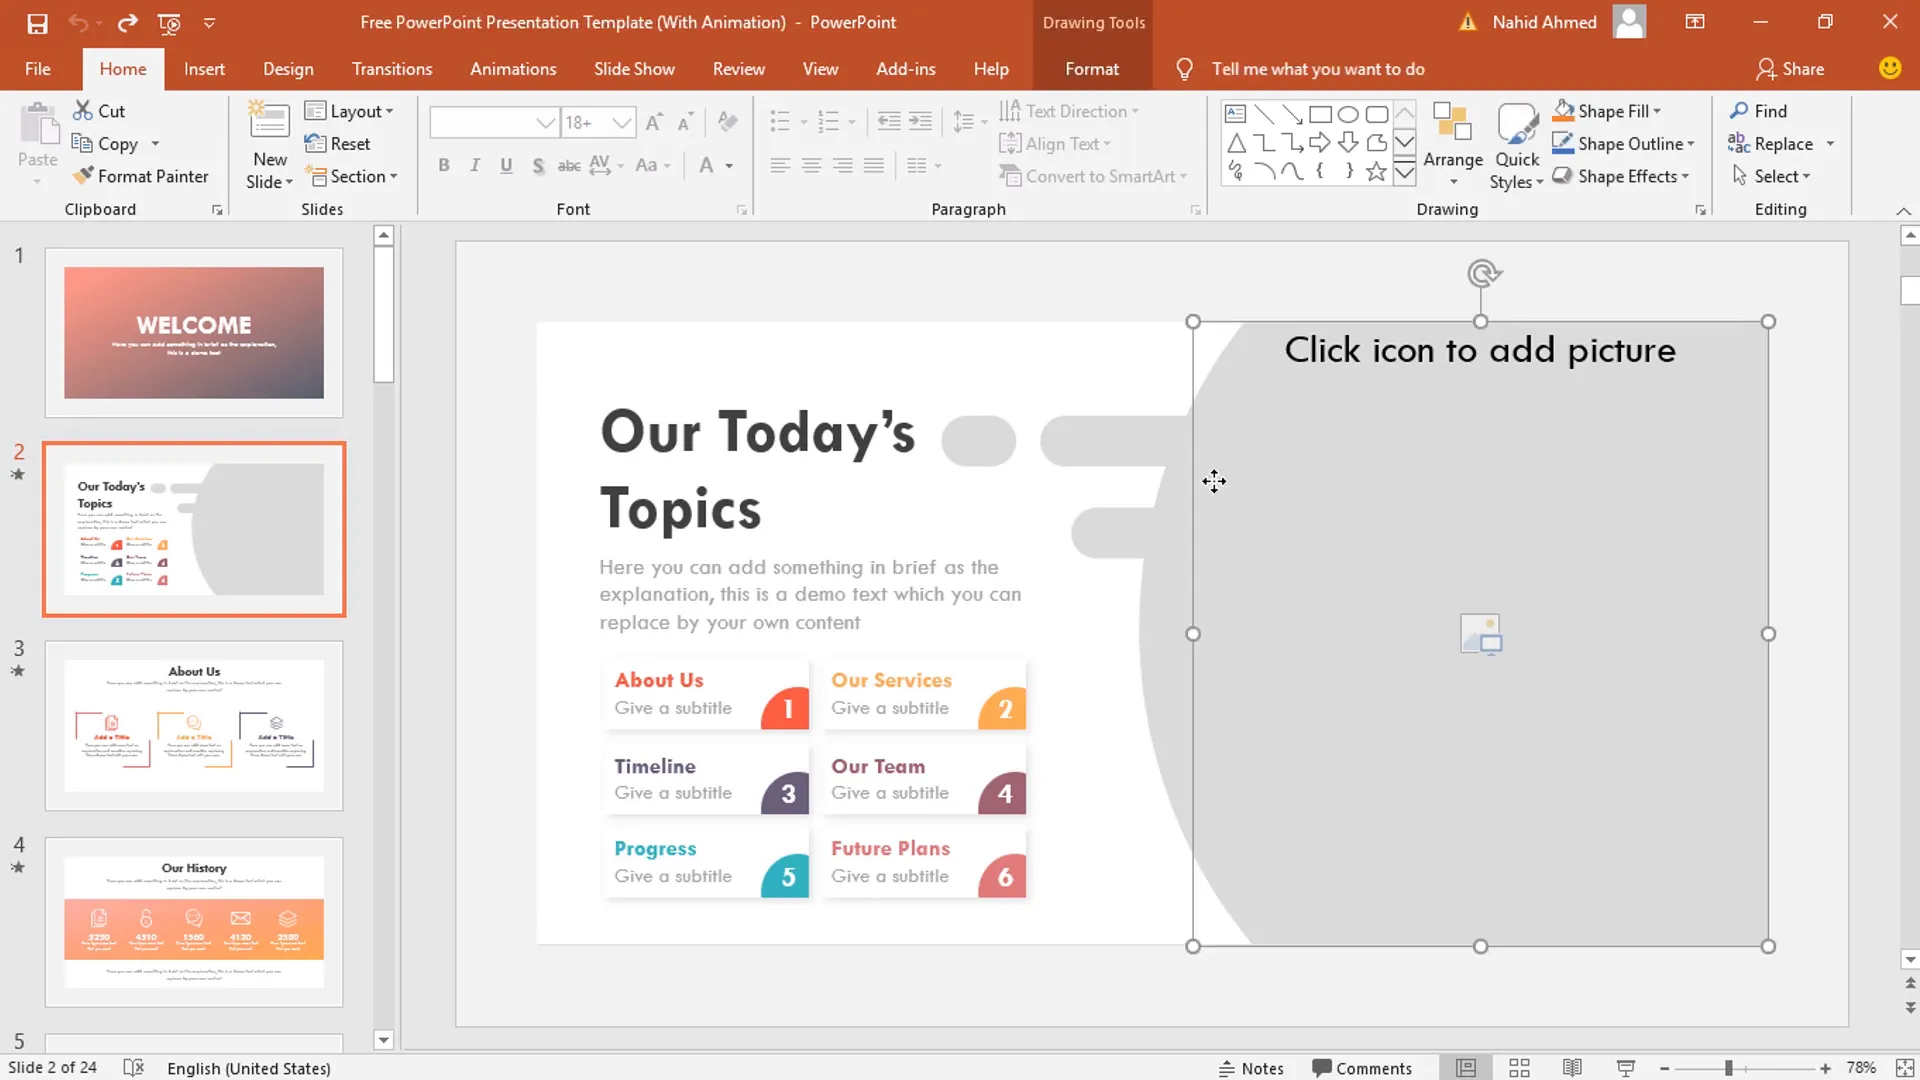Switch to the Design tab
This screenshot has height=1080, width=1920.
pos(288,68)
